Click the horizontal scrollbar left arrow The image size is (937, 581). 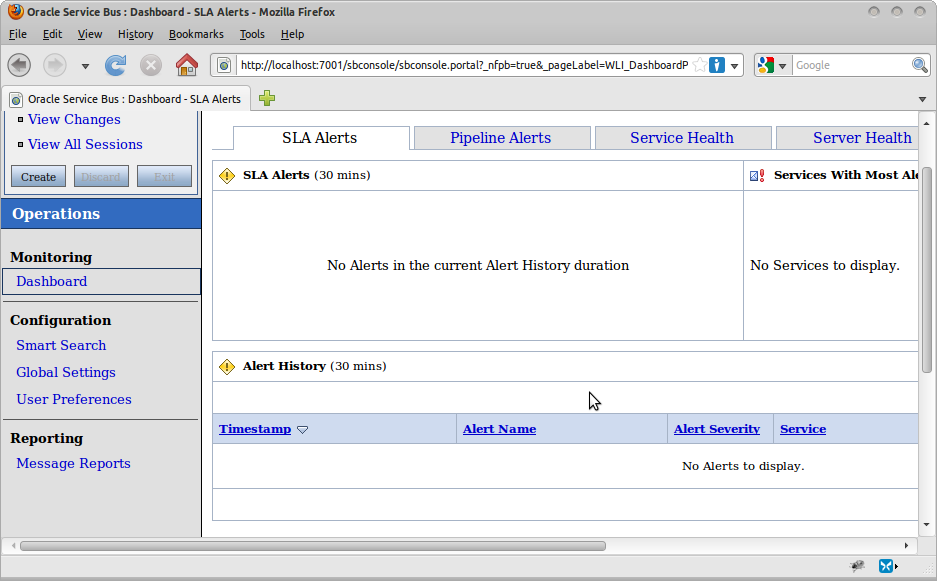click(13, 546)
